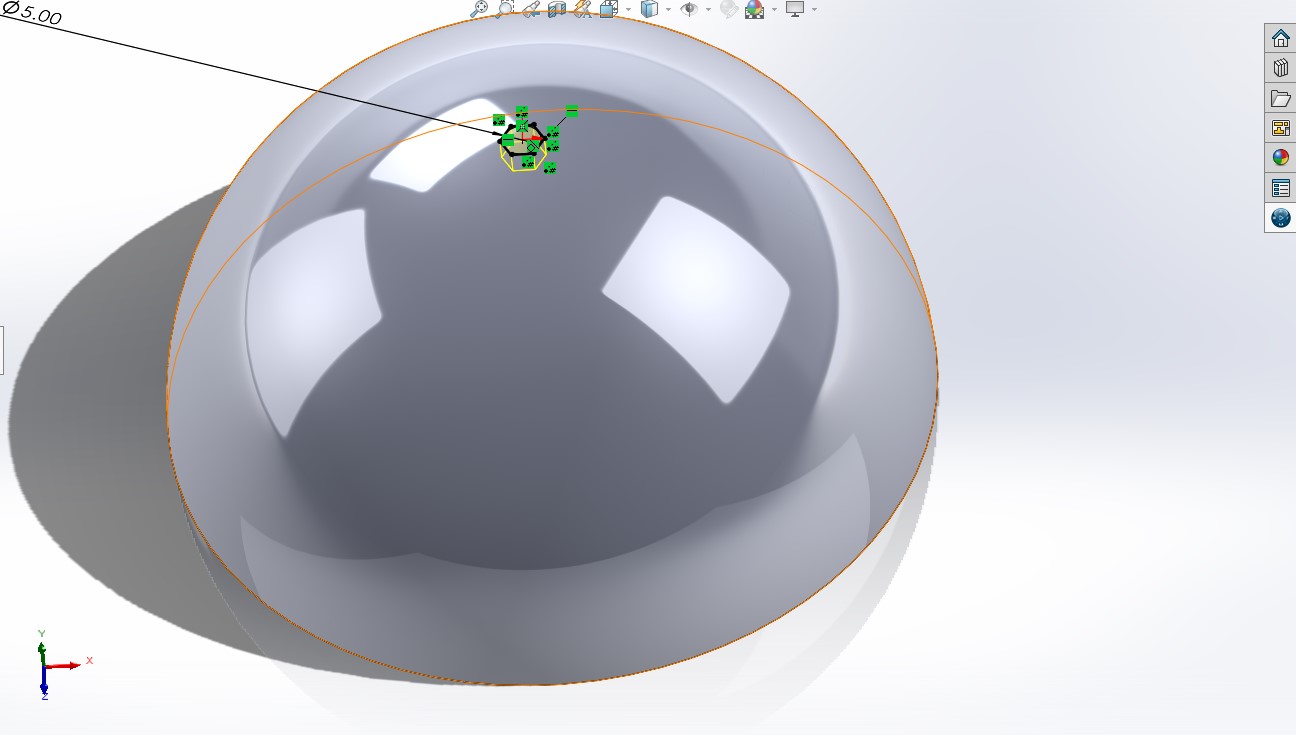Open the SOLIDWORKS Forum tab
The width and height of the screenshot is (1296, 735).
pos(1280,217)
